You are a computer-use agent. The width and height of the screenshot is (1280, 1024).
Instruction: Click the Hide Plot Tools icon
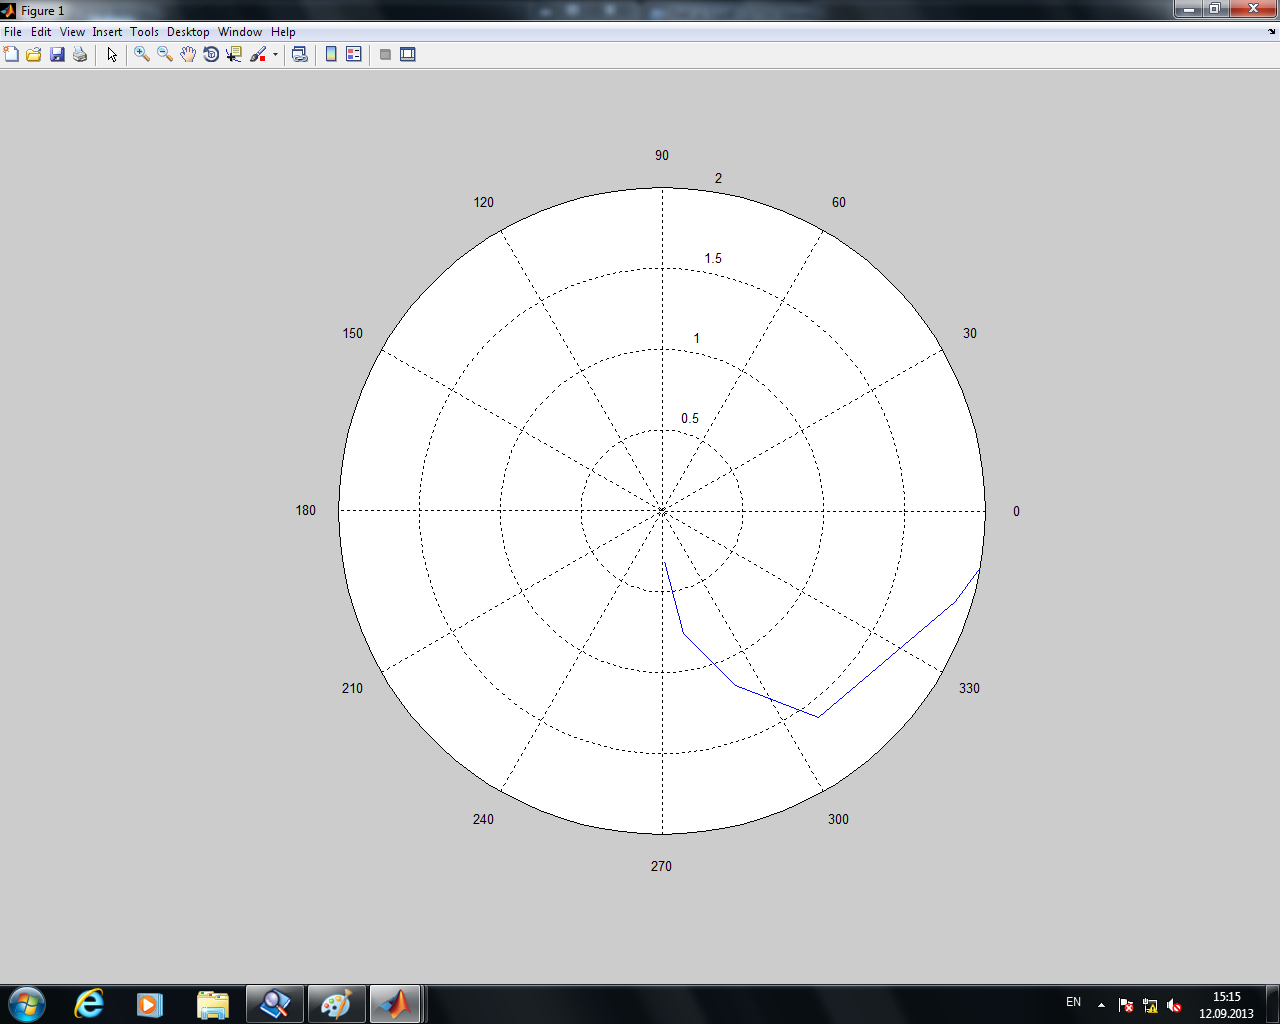tap(385, 54)
